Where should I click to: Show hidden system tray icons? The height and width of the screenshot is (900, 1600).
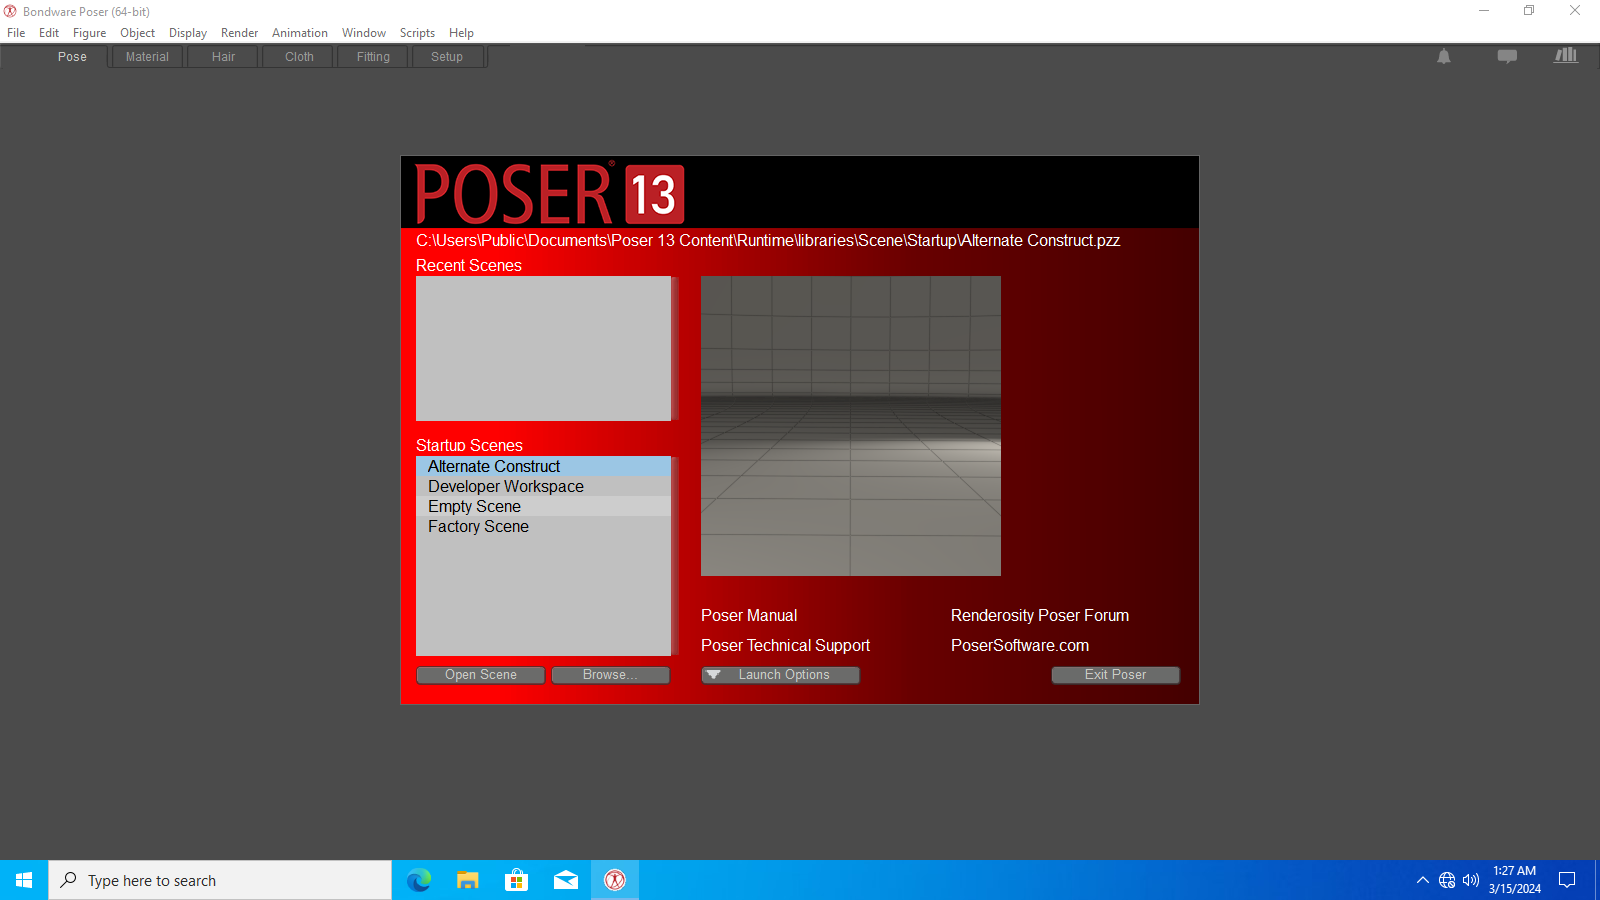tap(1422, 880)
